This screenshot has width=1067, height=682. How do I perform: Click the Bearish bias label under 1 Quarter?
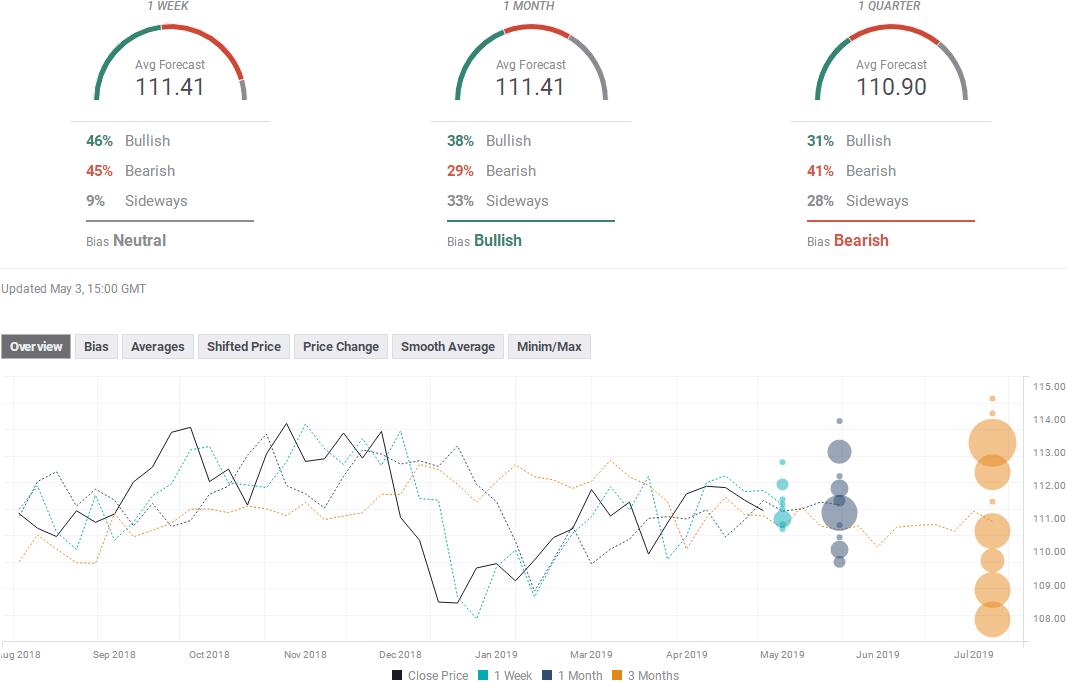(x=860, y=240)
